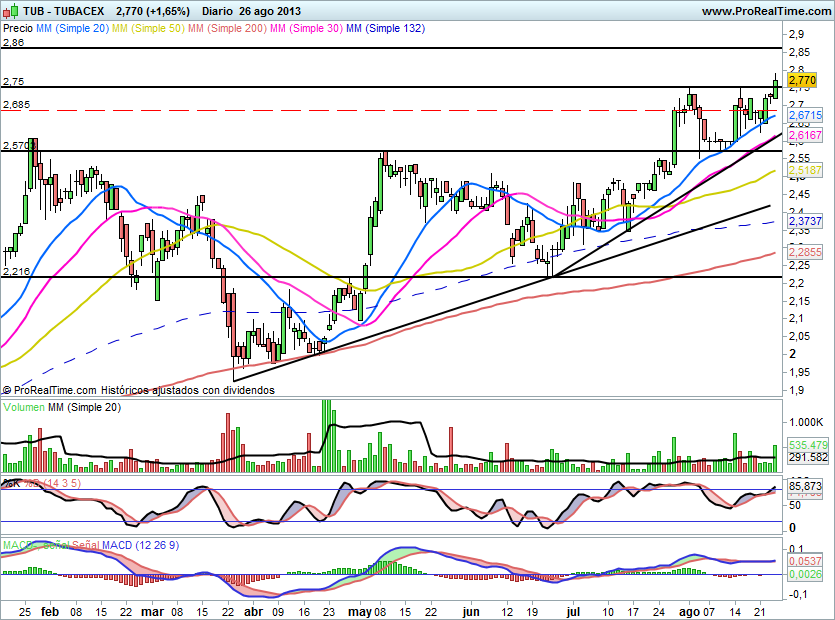Select the MM (Simple 200) legend label
Image resolution: width=835 pixels, height=620 pixels.
pyautogui.click(x=225, y=29)
